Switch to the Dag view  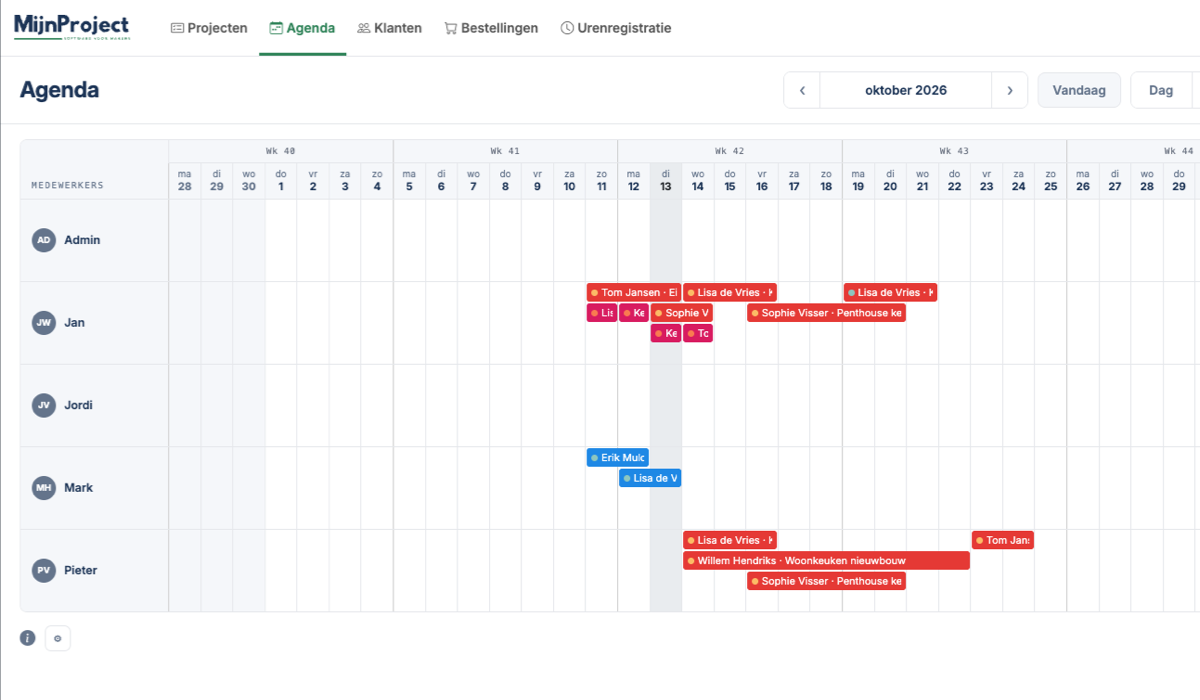[x=1161, y=90]
